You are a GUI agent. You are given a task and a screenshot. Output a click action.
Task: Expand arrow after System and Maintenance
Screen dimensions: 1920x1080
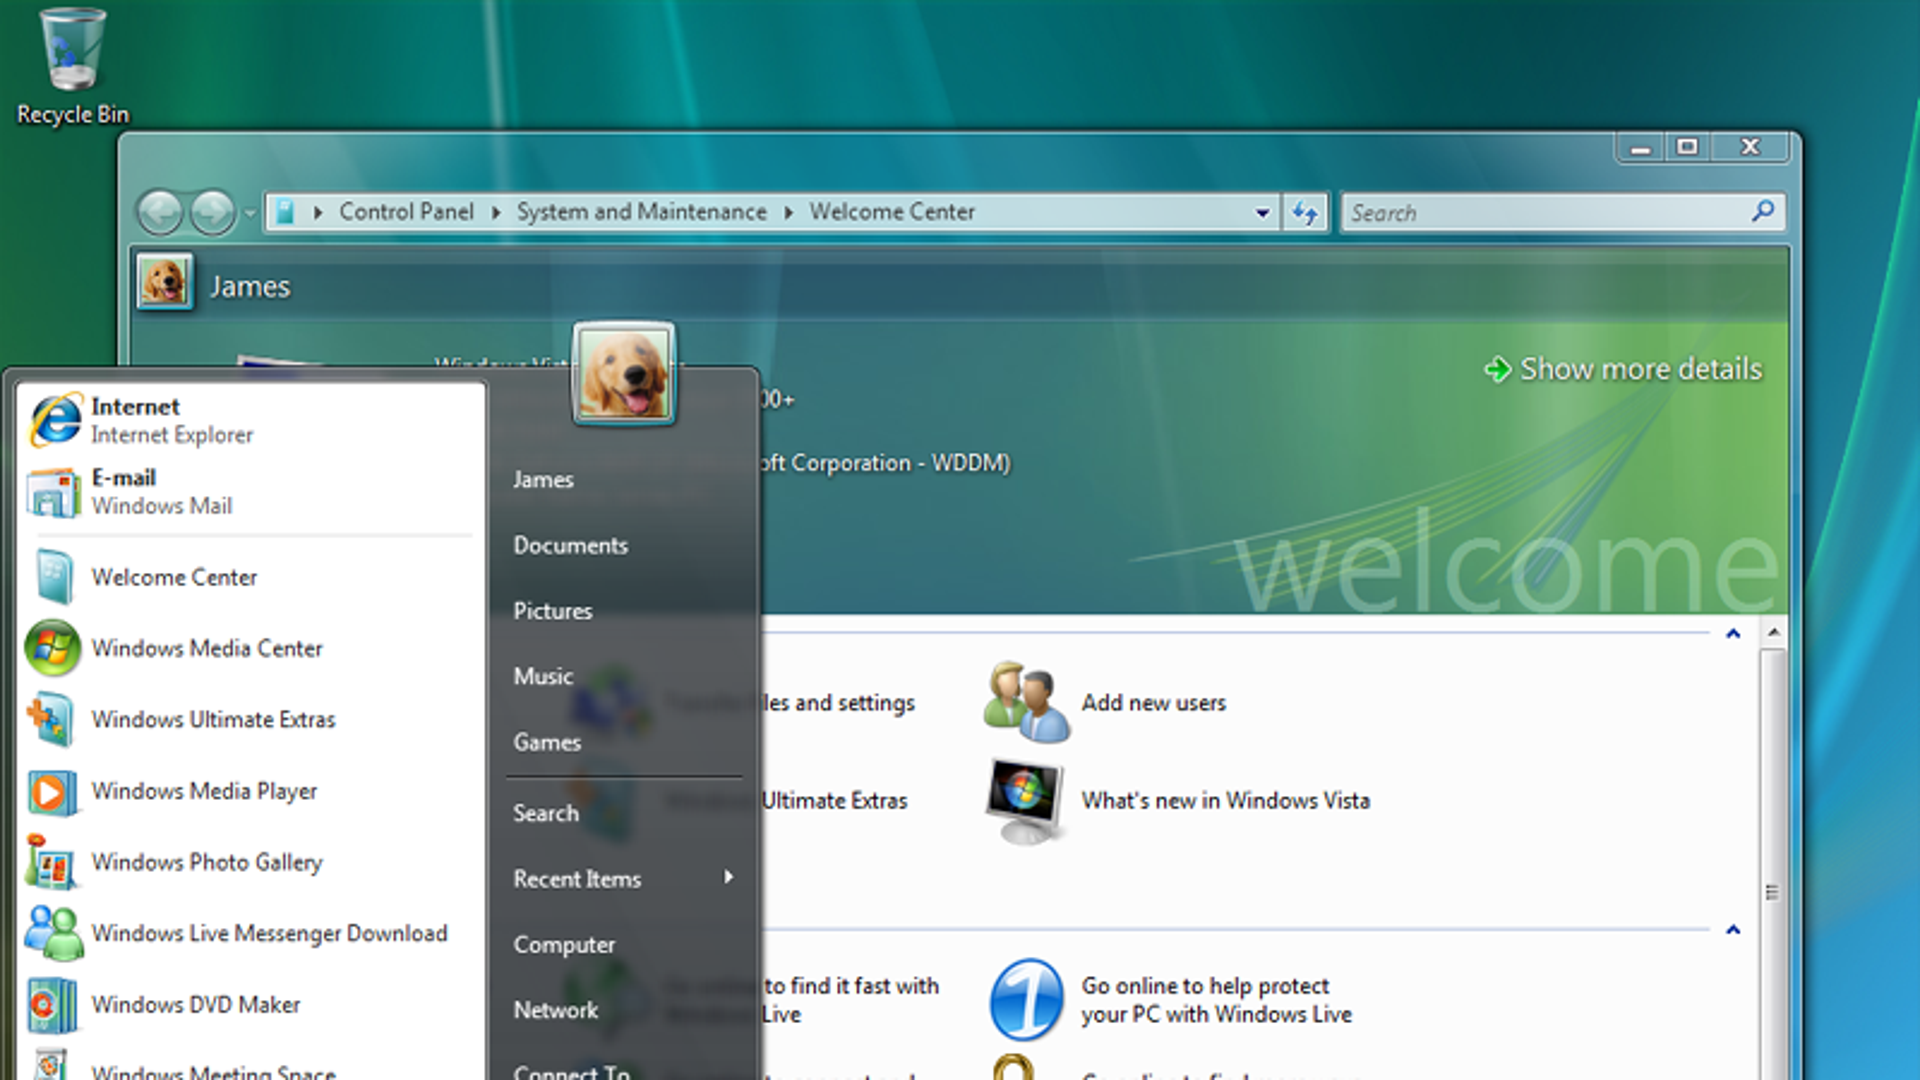tap(788, 212)
